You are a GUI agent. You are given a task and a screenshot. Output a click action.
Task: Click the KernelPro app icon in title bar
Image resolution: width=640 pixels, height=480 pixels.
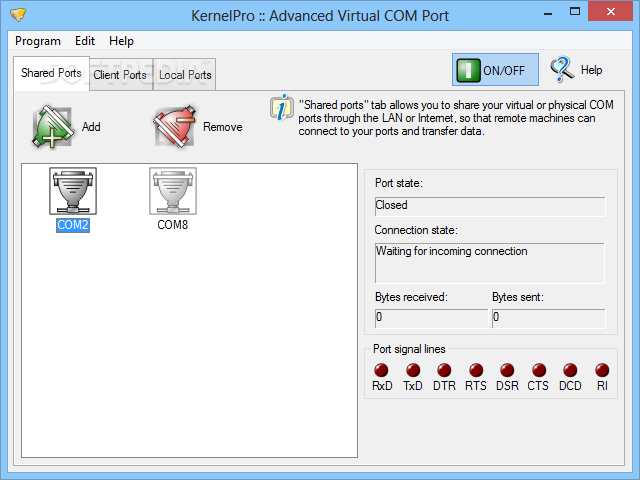pyautogui.click(x=18, y=16)
